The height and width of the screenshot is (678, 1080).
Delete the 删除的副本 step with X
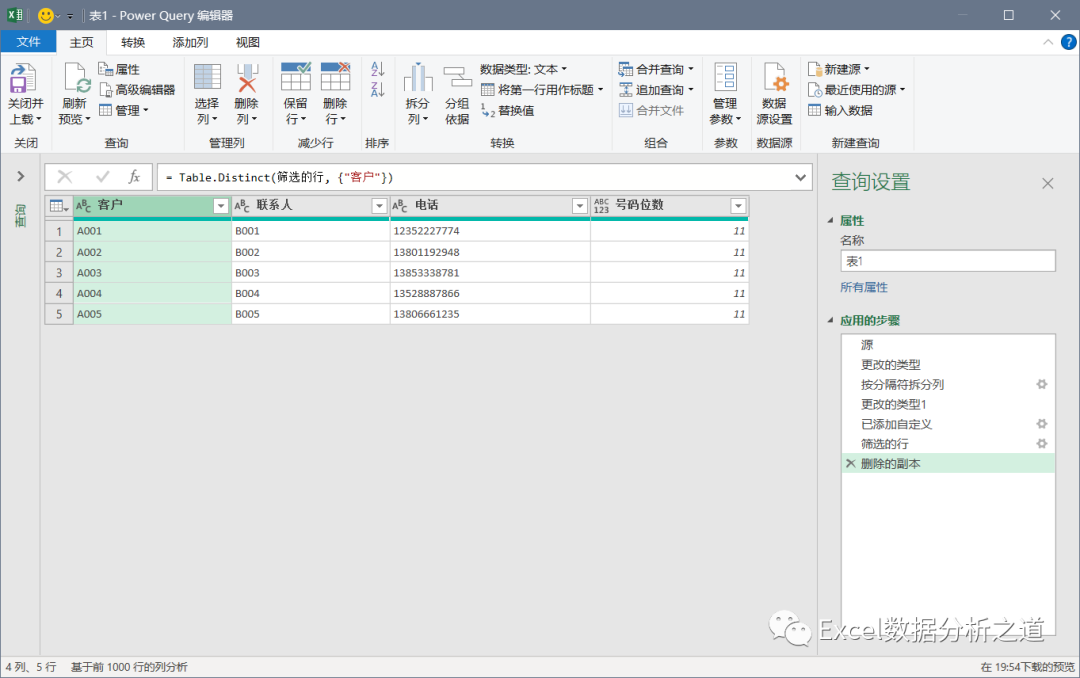click(x=851, y=464)
